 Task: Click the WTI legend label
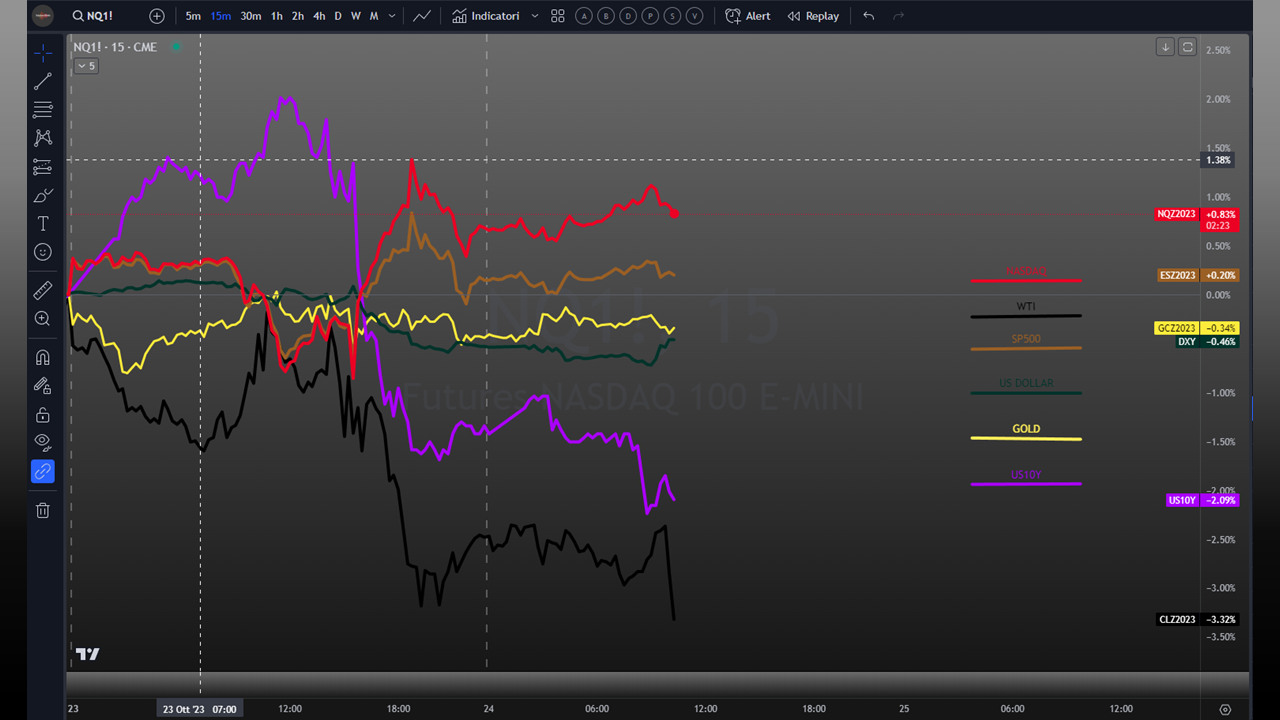pos(1026,306)
